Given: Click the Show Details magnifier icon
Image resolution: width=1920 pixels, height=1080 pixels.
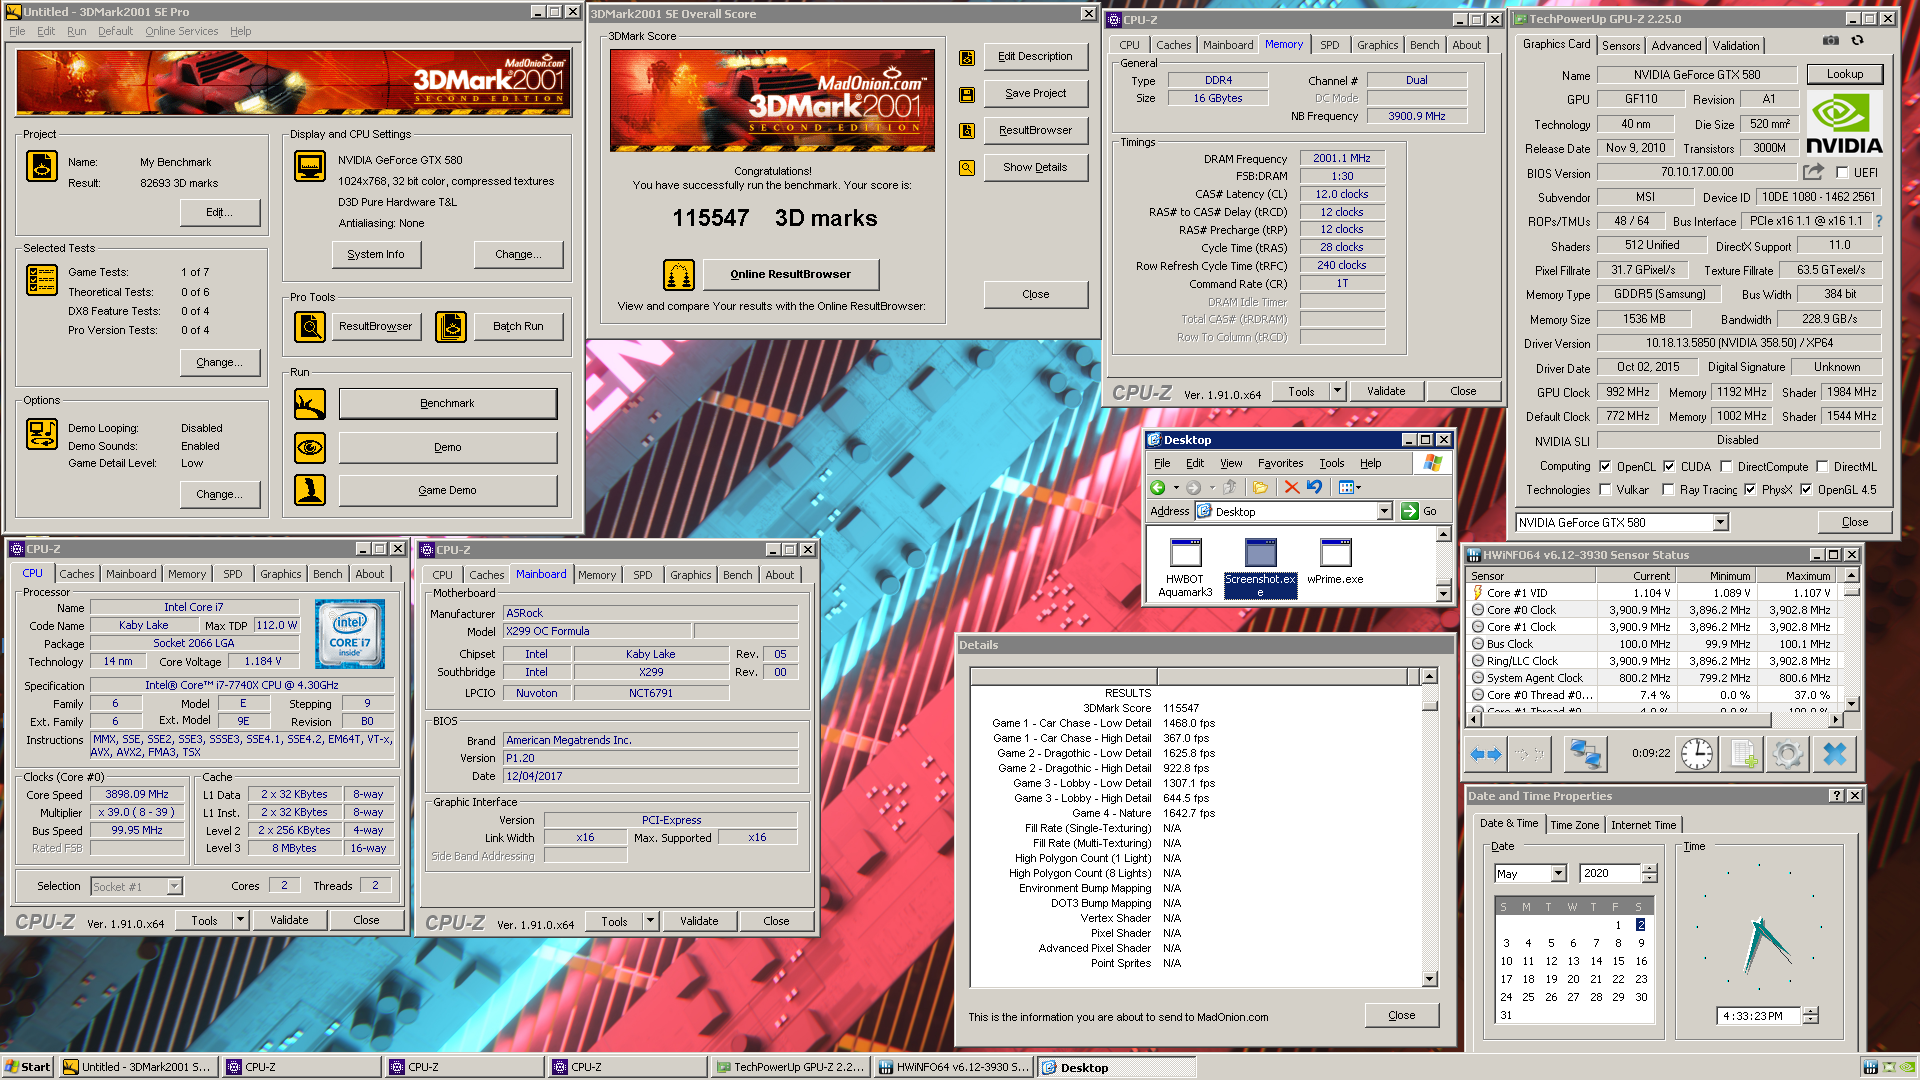Looking at the screenshot, I should coord(967,168).
